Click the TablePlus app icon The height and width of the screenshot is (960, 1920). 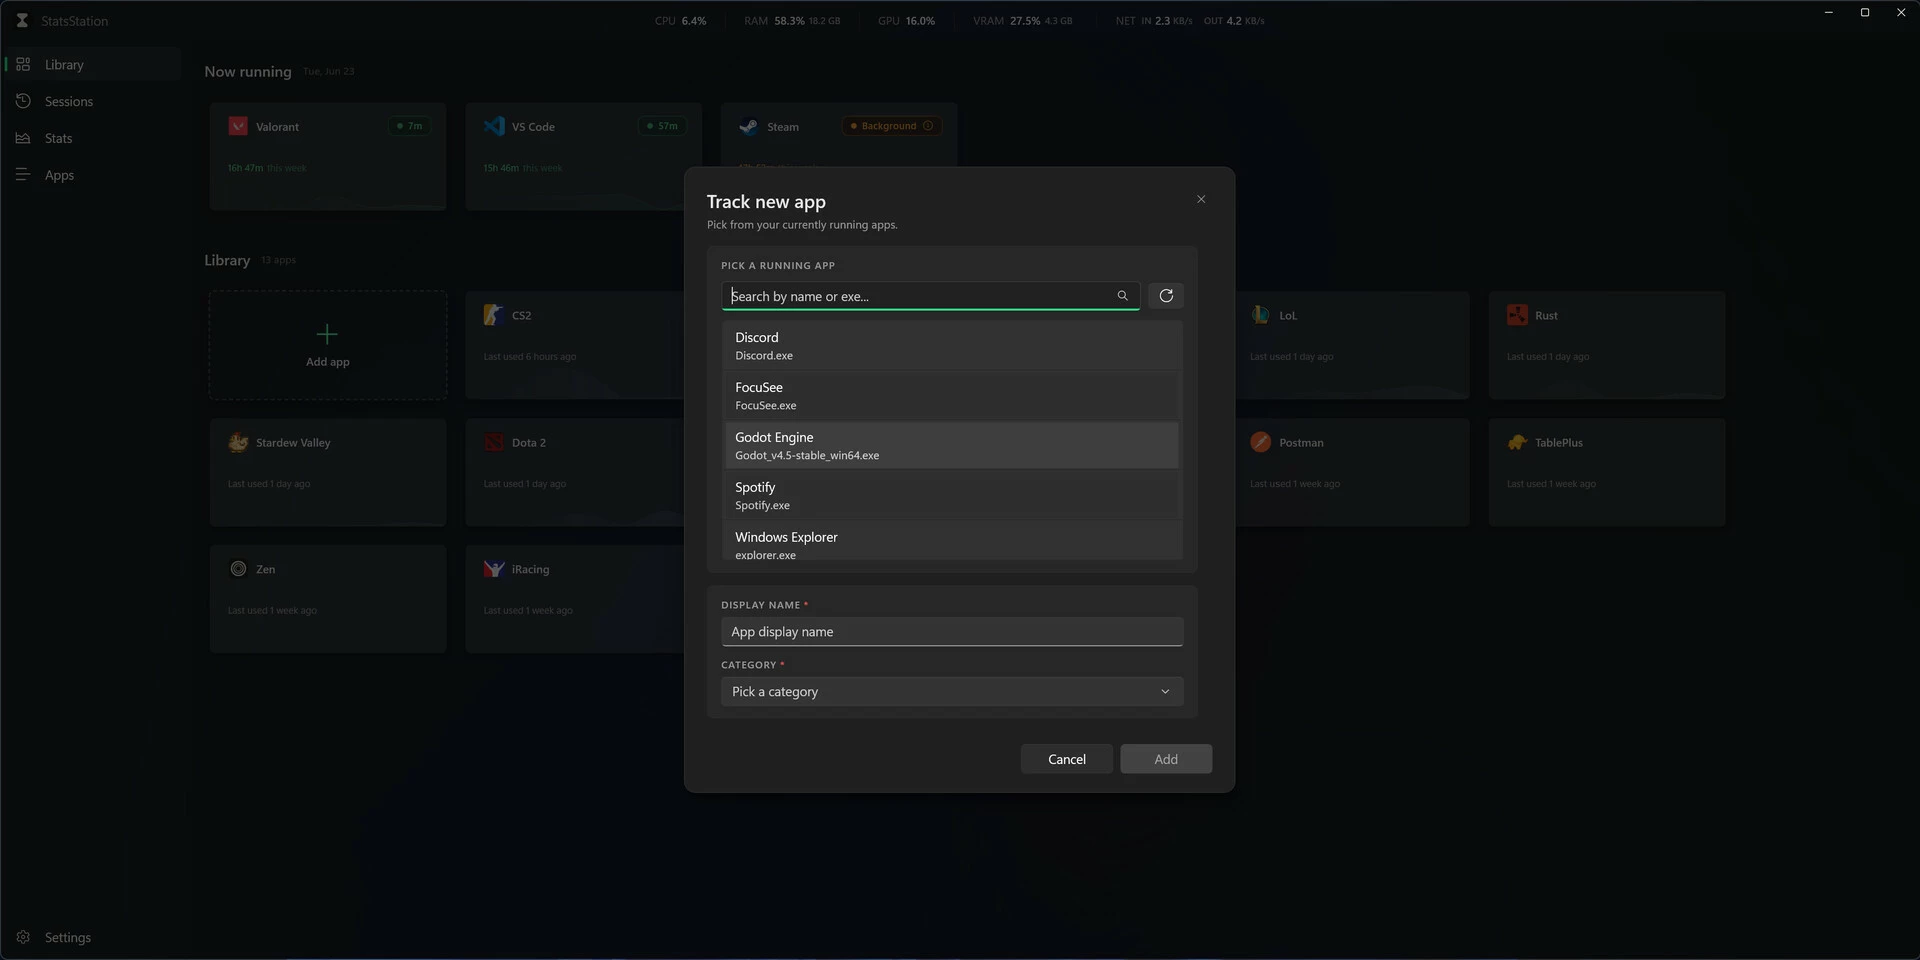coord(1517,442)
